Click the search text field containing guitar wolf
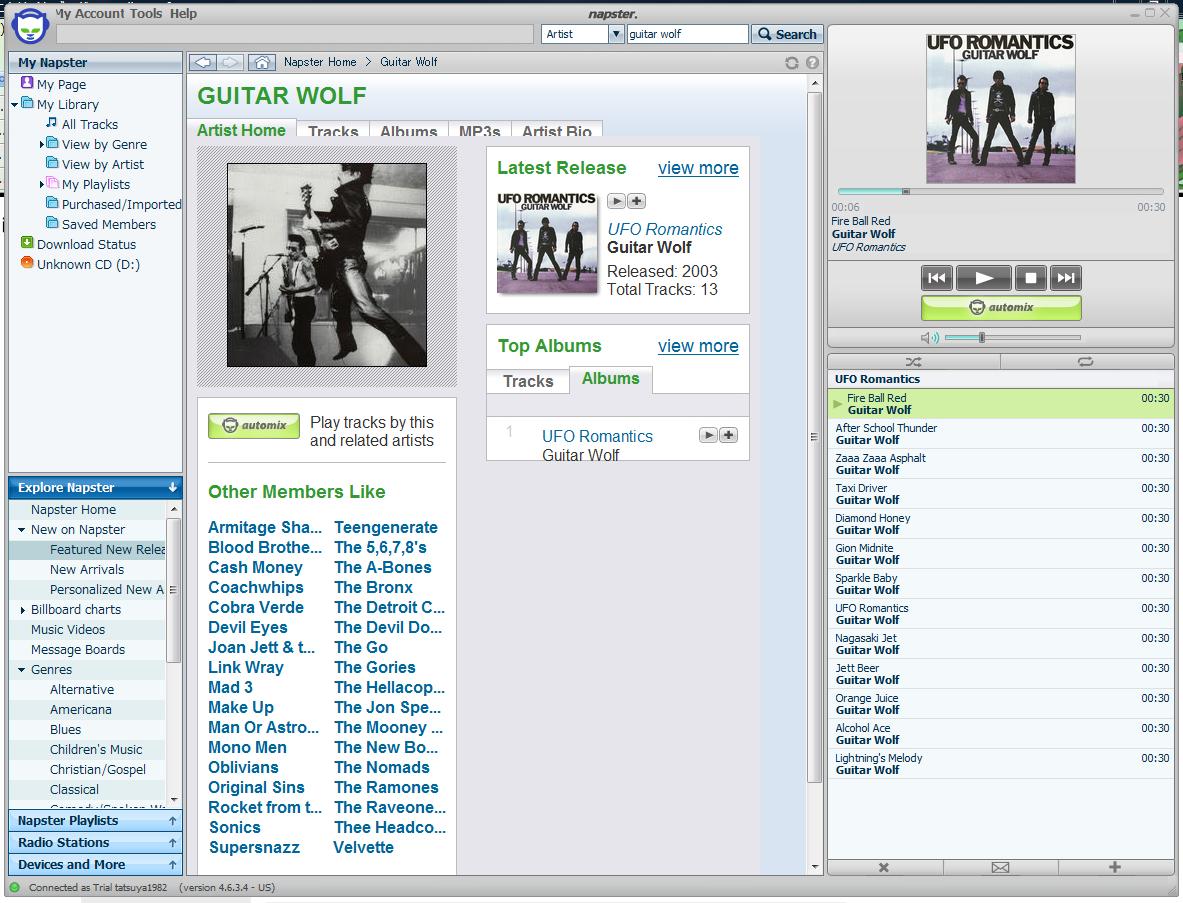Viewport: 1183px width, 903px height. click(687, 34)
